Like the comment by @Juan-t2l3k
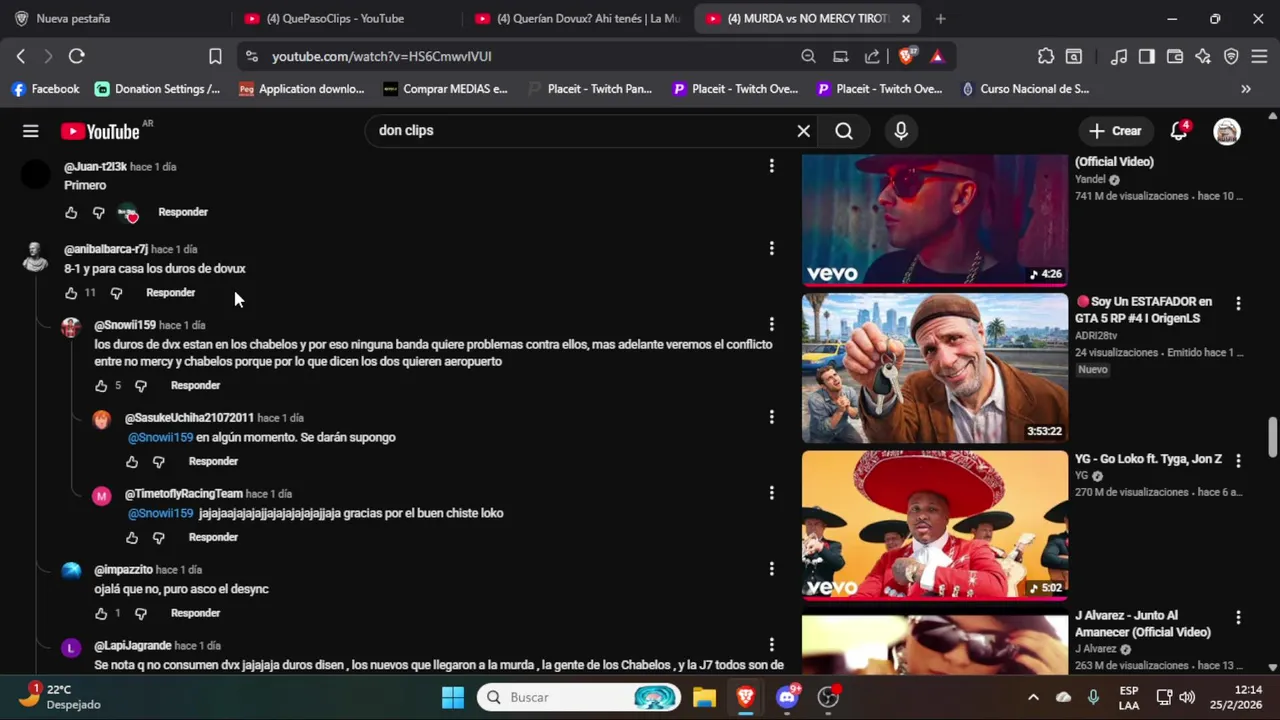This screenshot has height=720, width=1280. click(x=71, y=212)
